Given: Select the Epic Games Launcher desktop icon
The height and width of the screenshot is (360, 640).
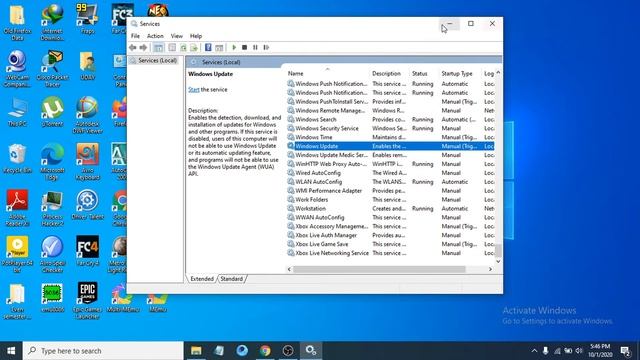Looking at the screenshot, I should (87, 301).
